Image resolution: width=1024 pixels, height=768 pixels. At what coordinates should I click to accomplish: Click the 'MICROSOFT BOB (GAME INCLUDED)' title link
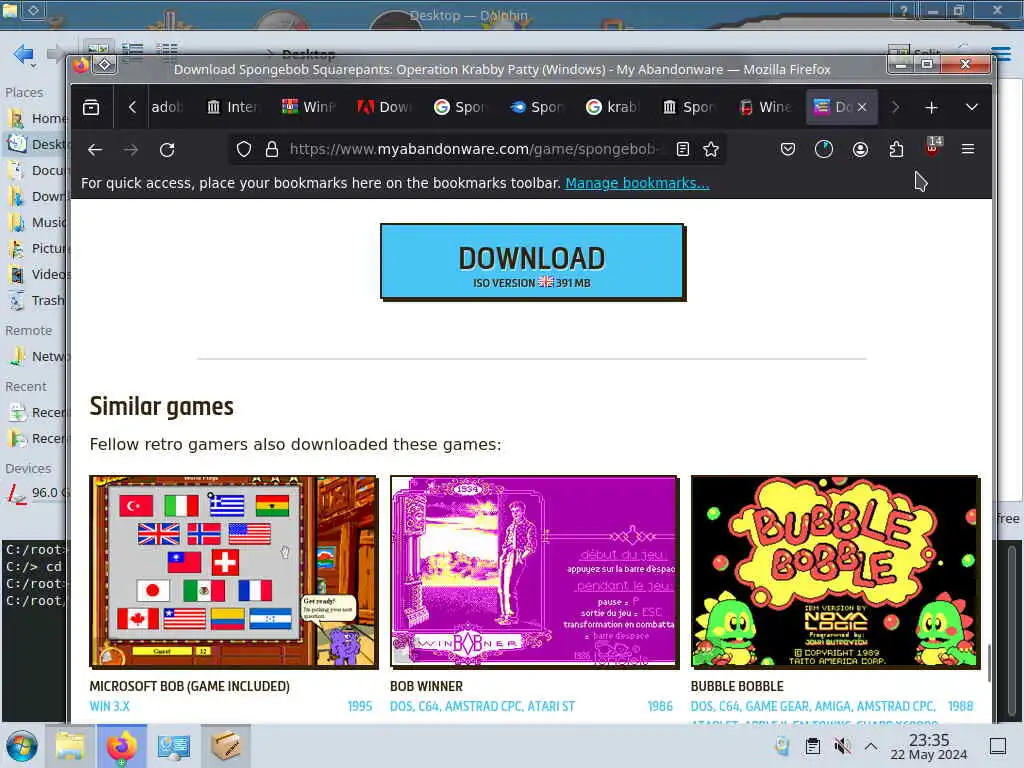pyautogui.click(x=189, y=686)
